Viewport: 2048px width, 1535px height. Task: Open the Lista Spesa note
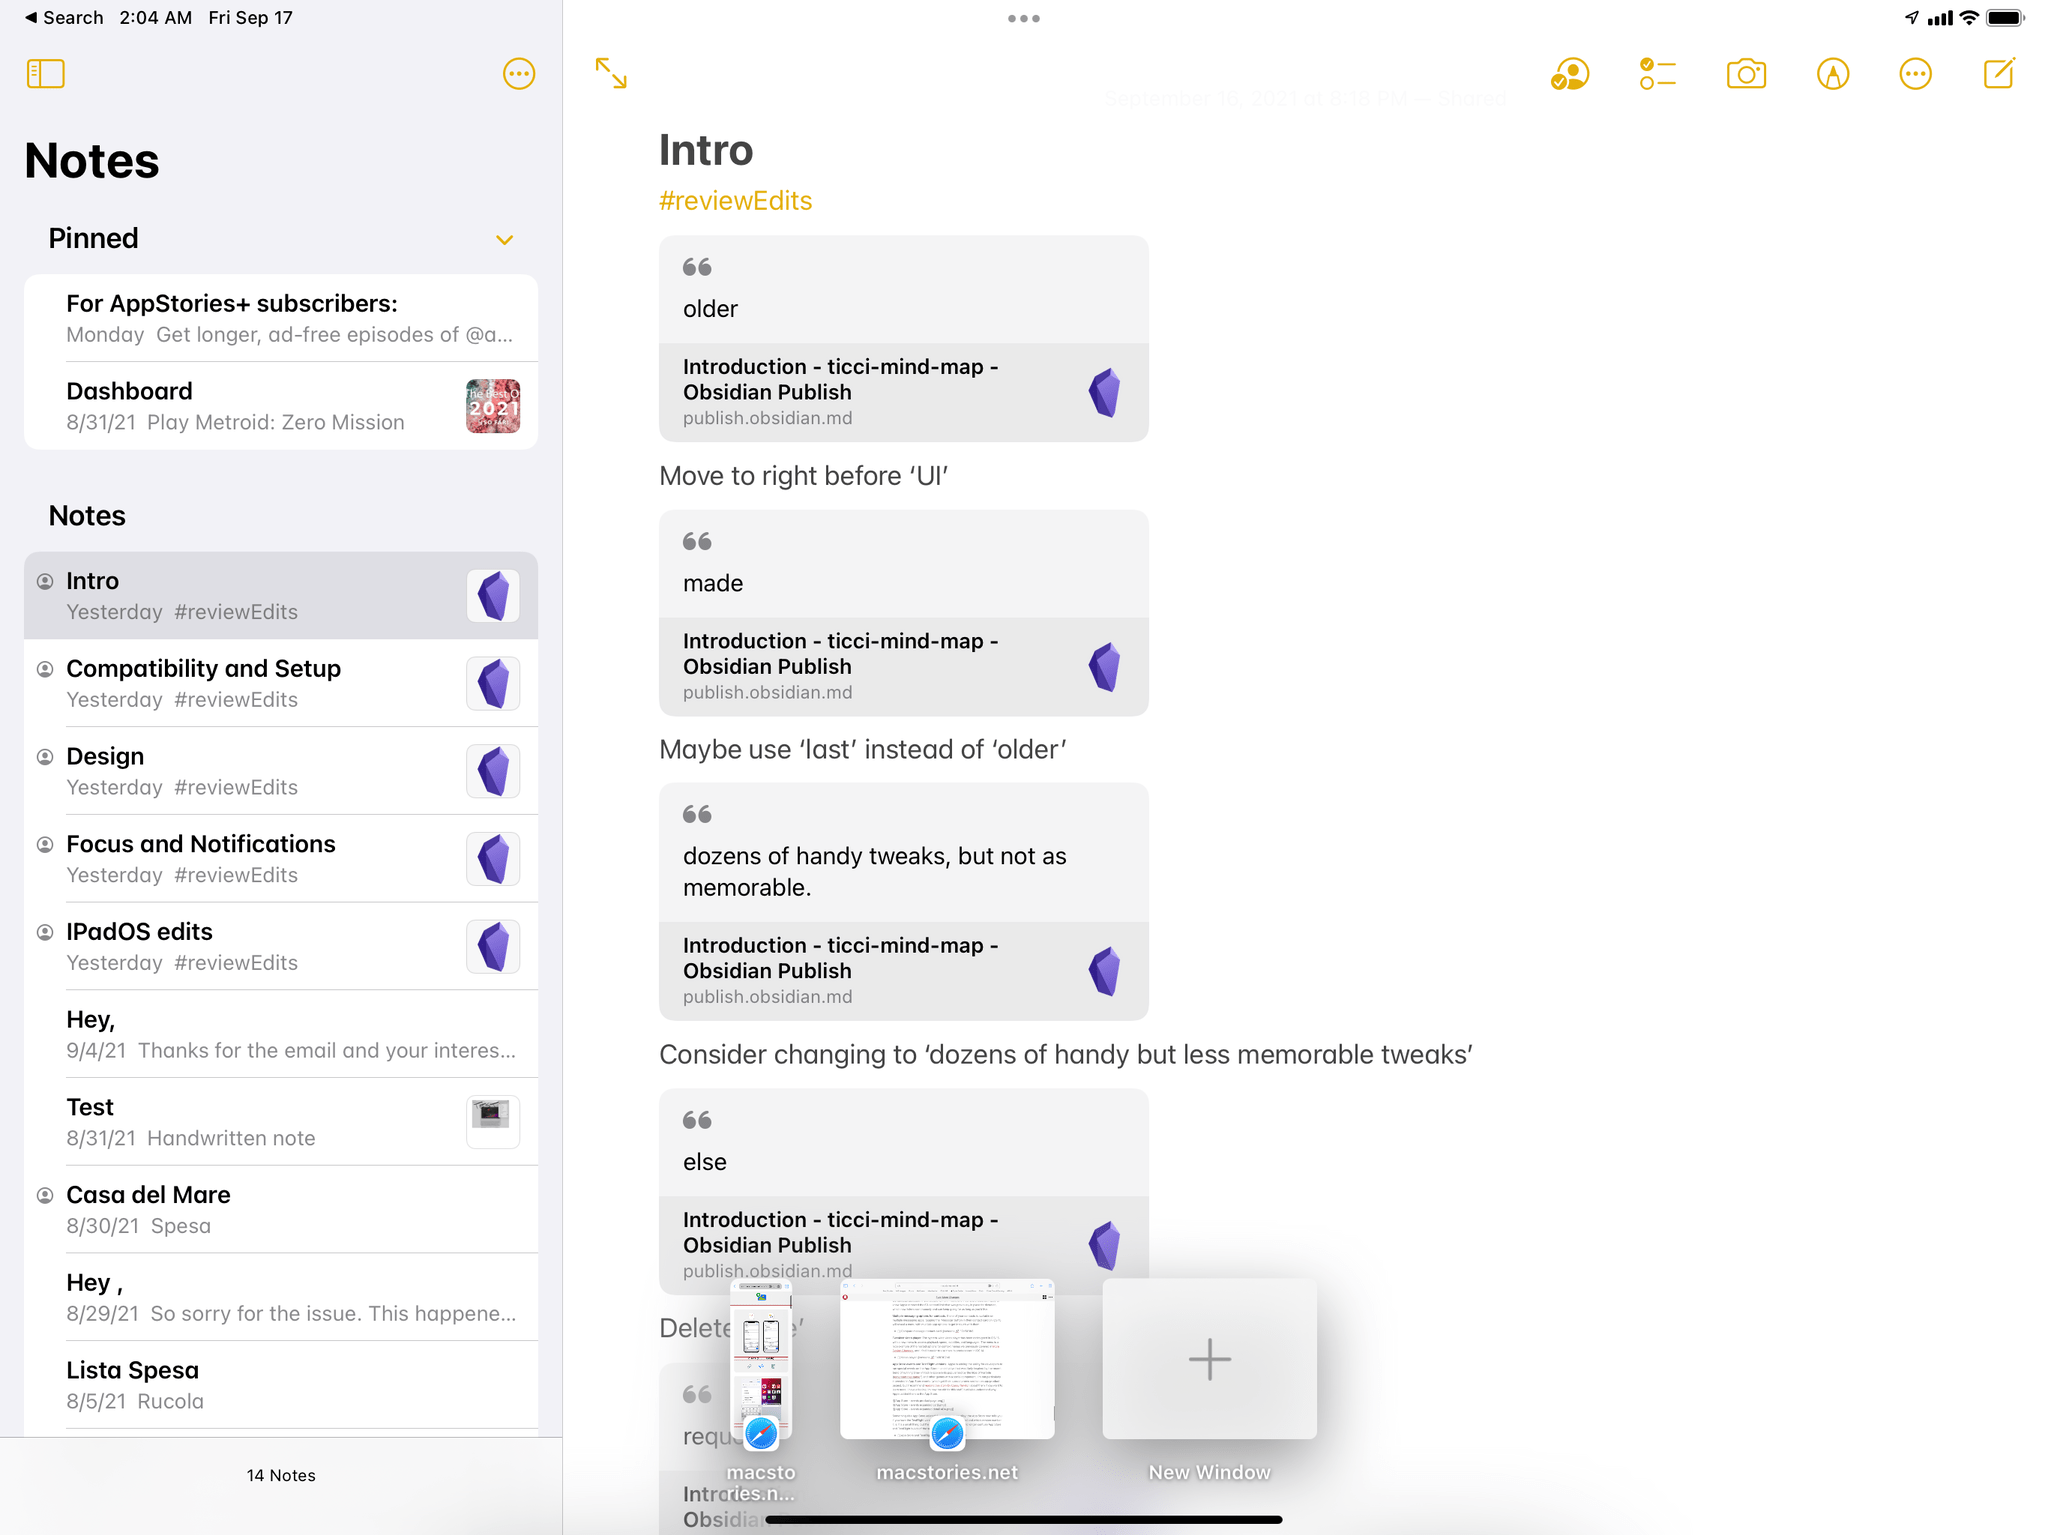[x=281, y=1385]
